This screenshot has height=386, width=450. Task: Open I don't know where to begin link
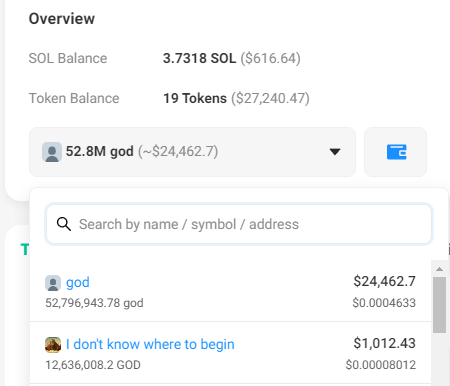150,344
